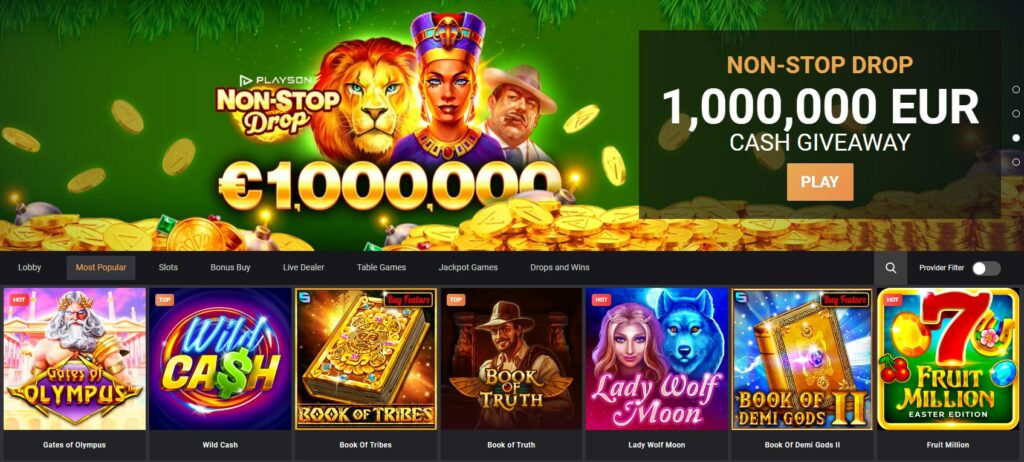Click the Book of Truth title link

click(511, 445)
